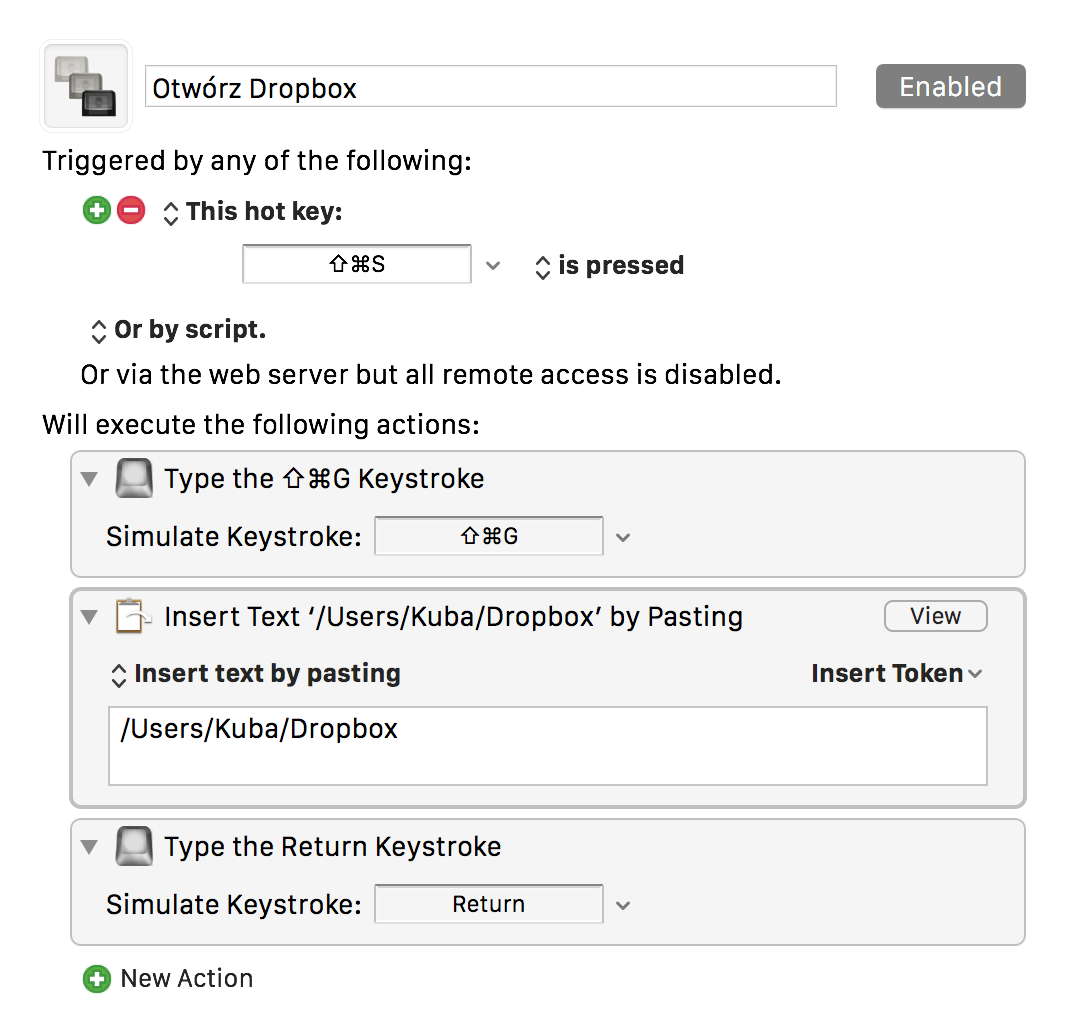Click the macro name field 'Otwórz Dropbox'

point(490,87)
